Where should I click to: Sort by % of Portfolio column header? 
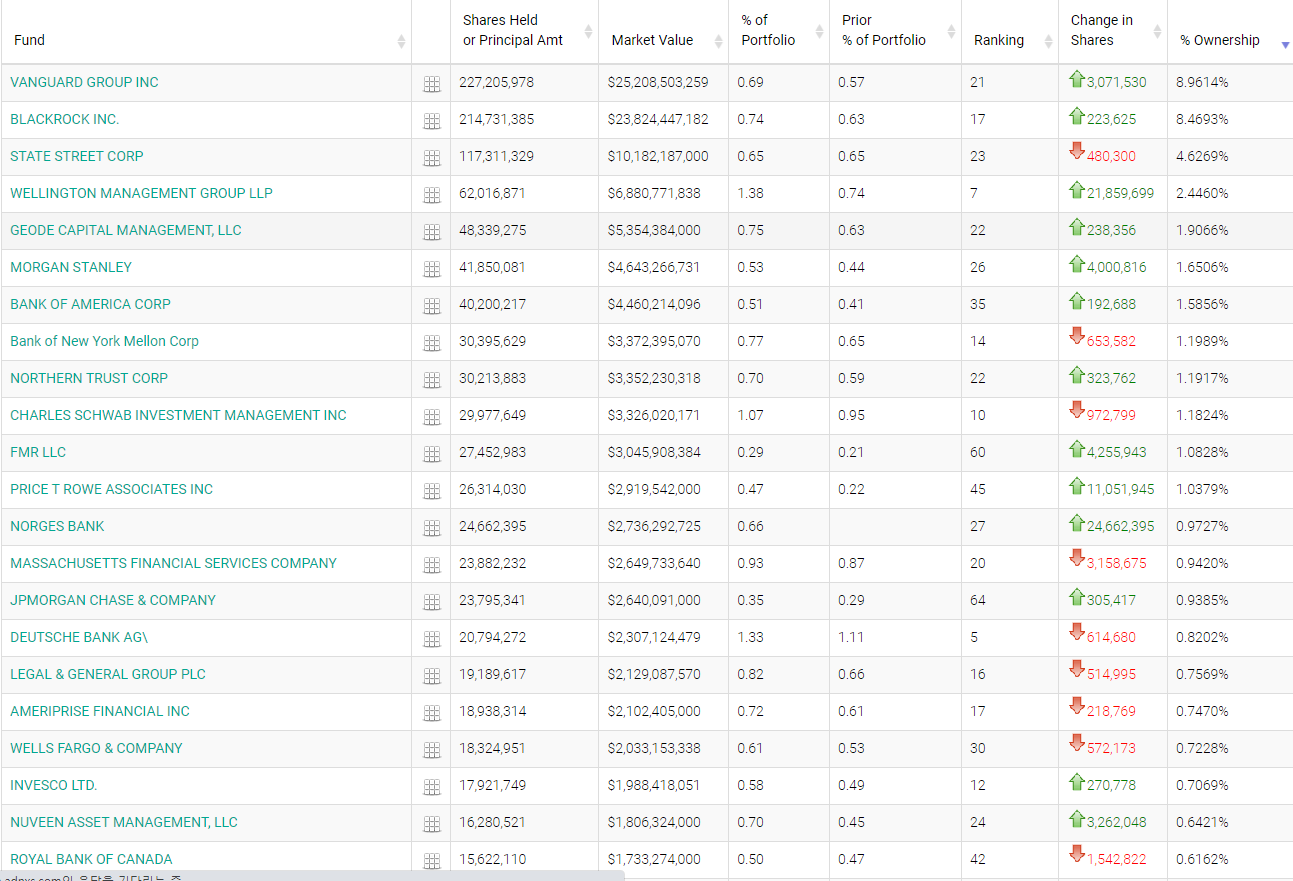(779, 31)
